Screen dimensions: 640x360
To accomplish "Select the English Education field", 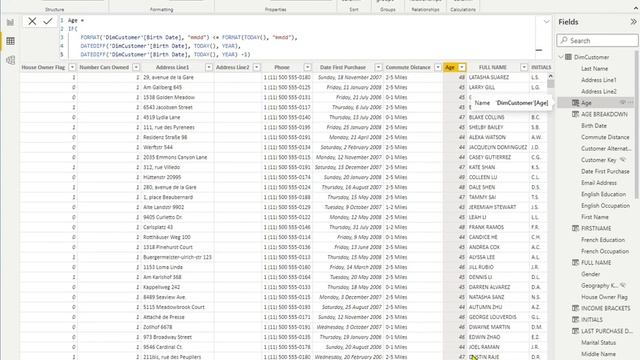I will point(603,194).
